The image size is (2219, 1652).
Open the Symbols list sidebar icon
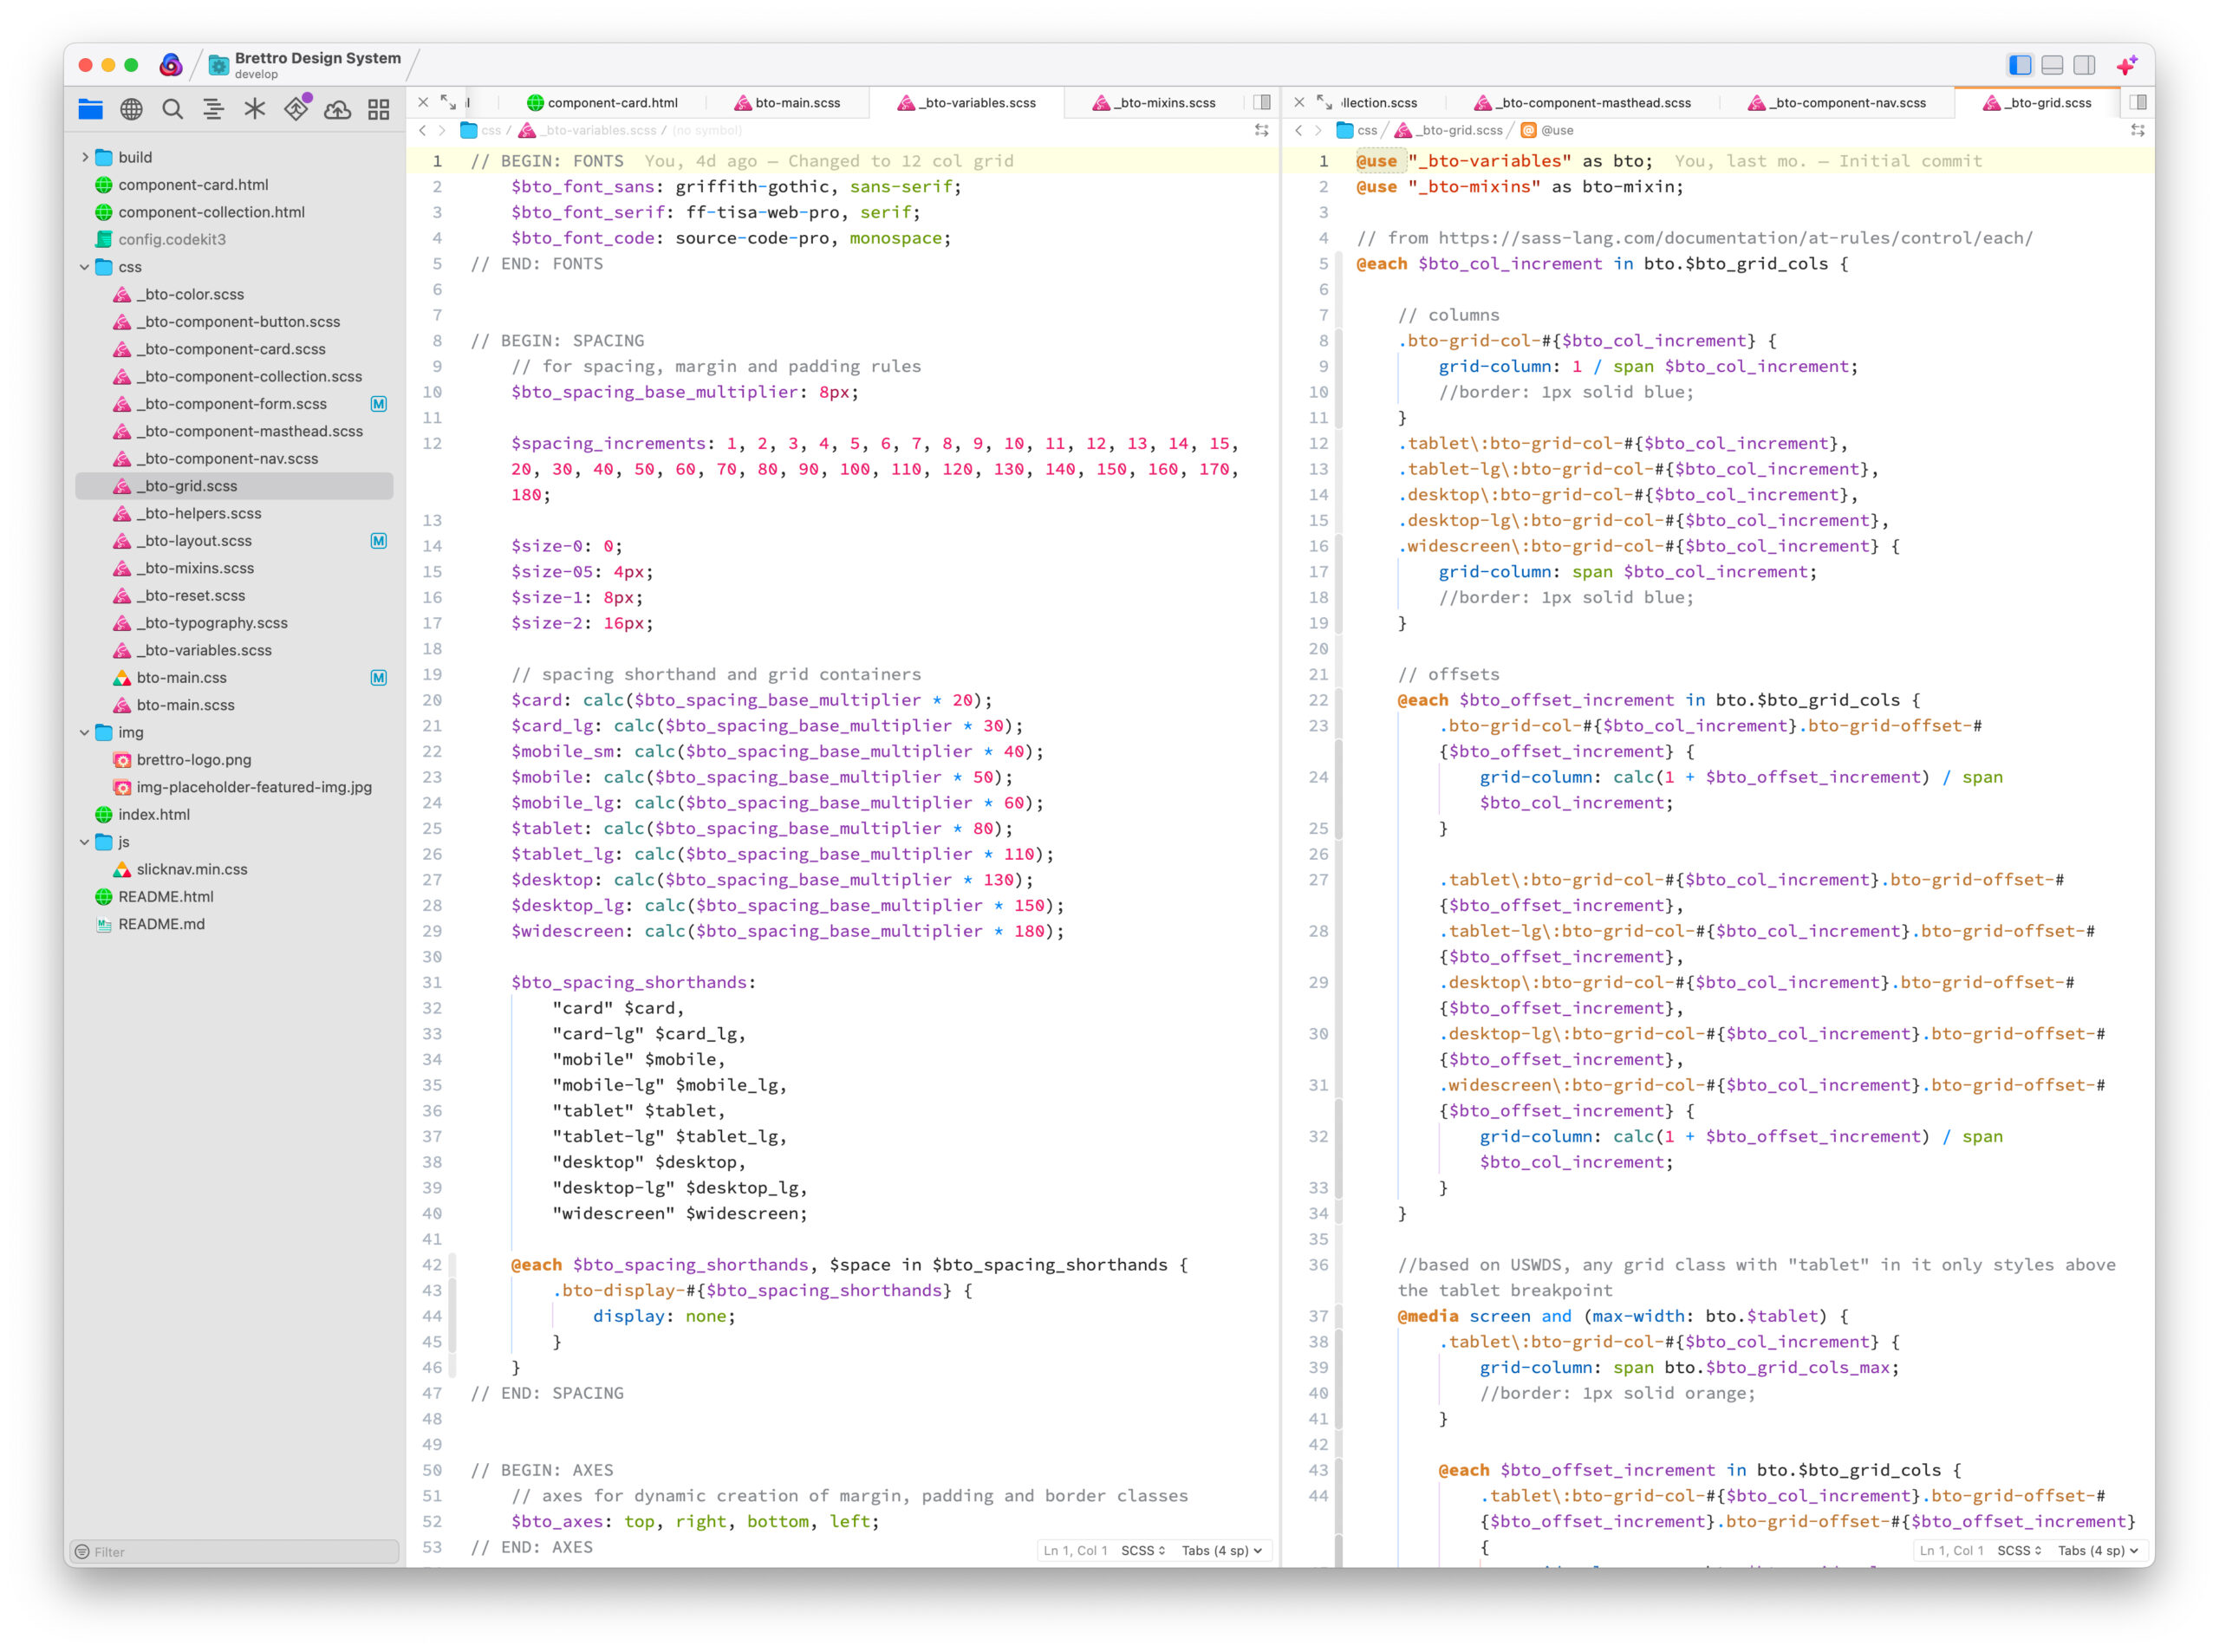[213, 109]
